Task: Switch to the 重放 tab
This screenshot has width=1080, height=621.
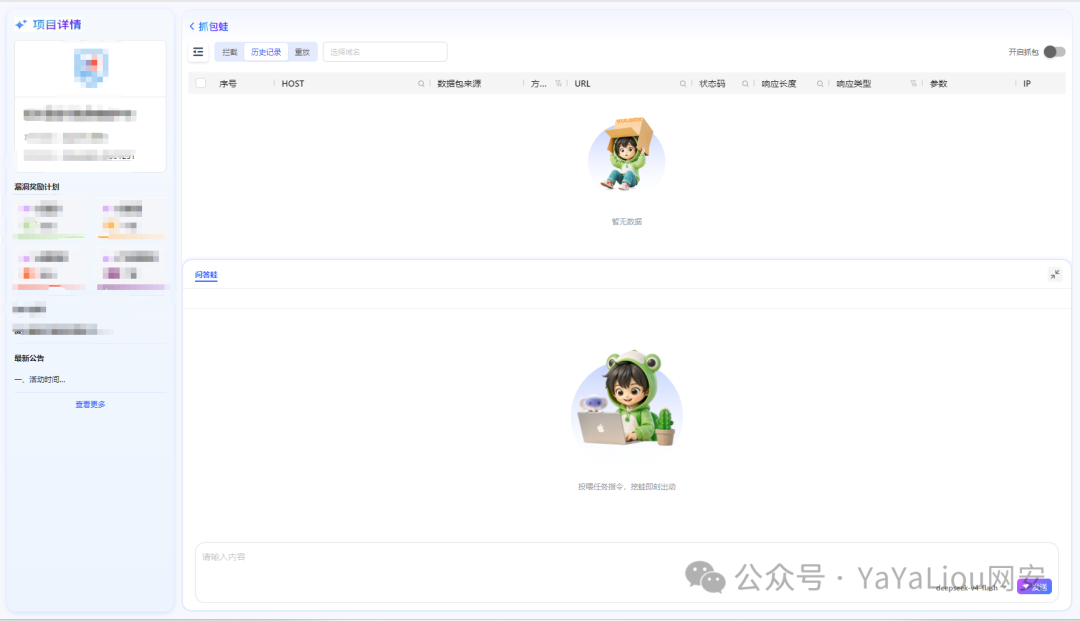Action: click(302, 52)
